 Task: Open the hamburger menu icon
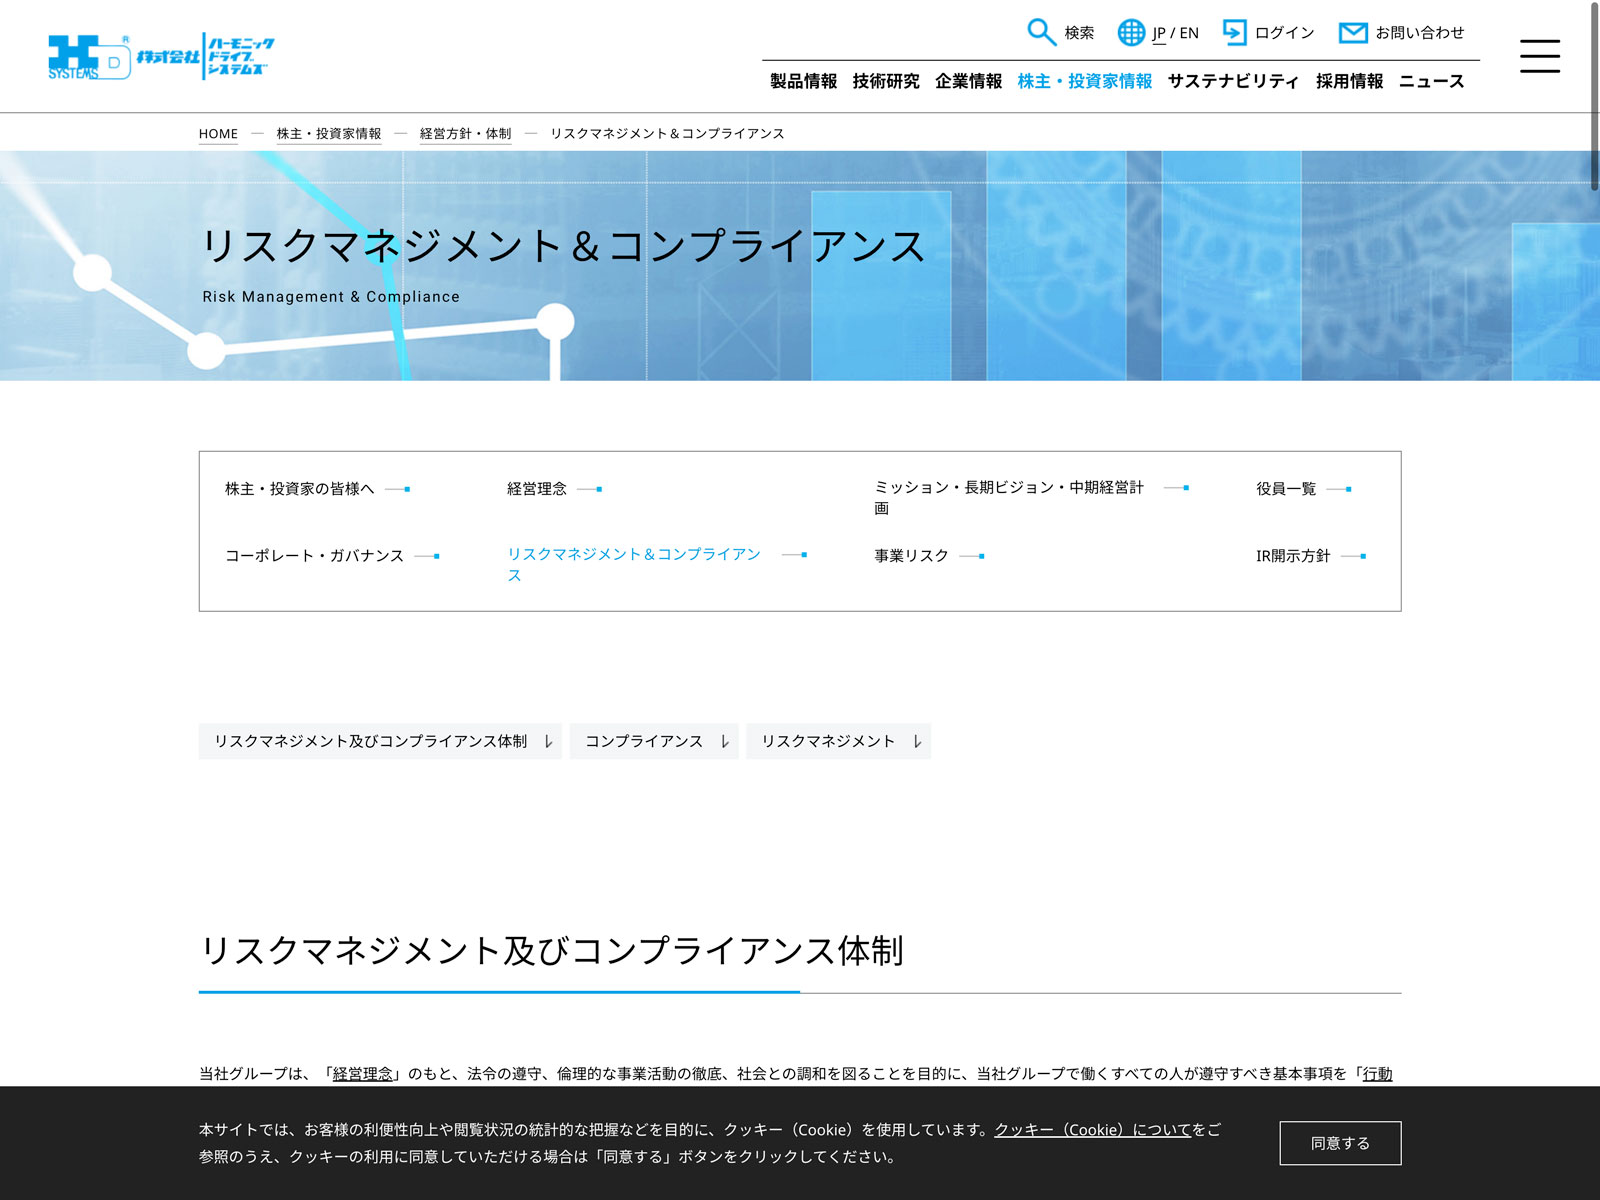1539,56
